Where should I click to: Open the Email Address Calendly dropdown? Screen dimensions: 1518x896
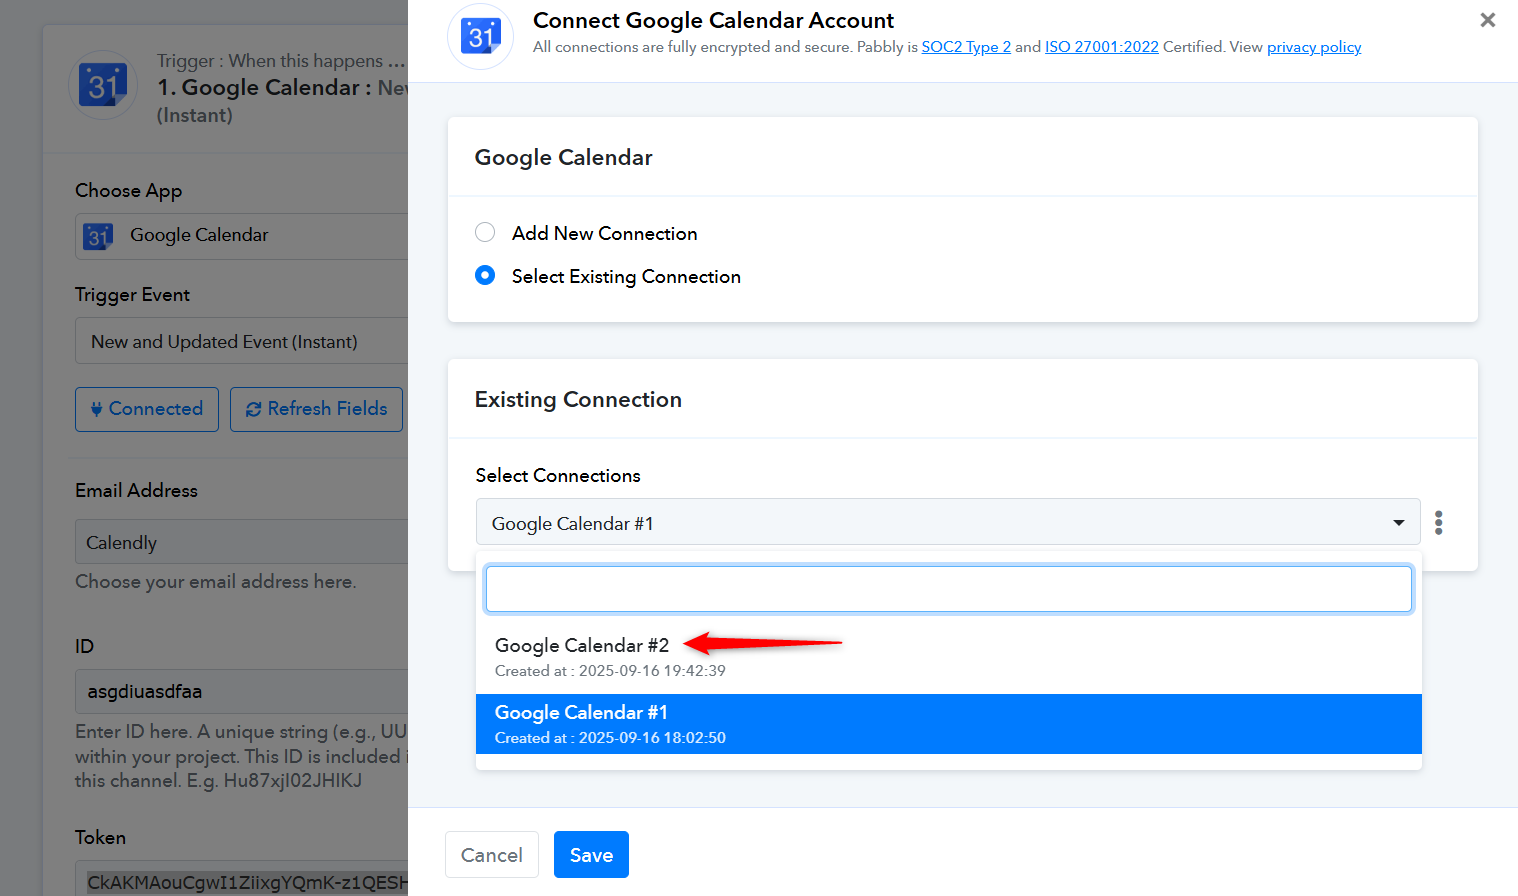point(241,542)
